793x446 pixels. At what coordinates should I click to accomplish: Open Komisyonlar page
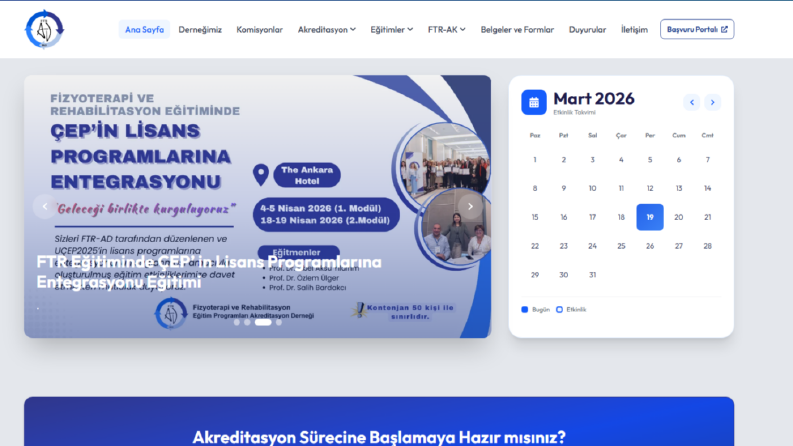(259, 29)
